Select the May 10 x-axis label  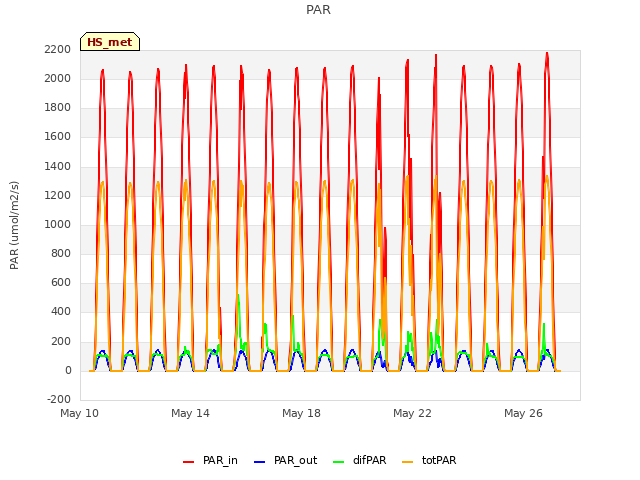[80, 413]
